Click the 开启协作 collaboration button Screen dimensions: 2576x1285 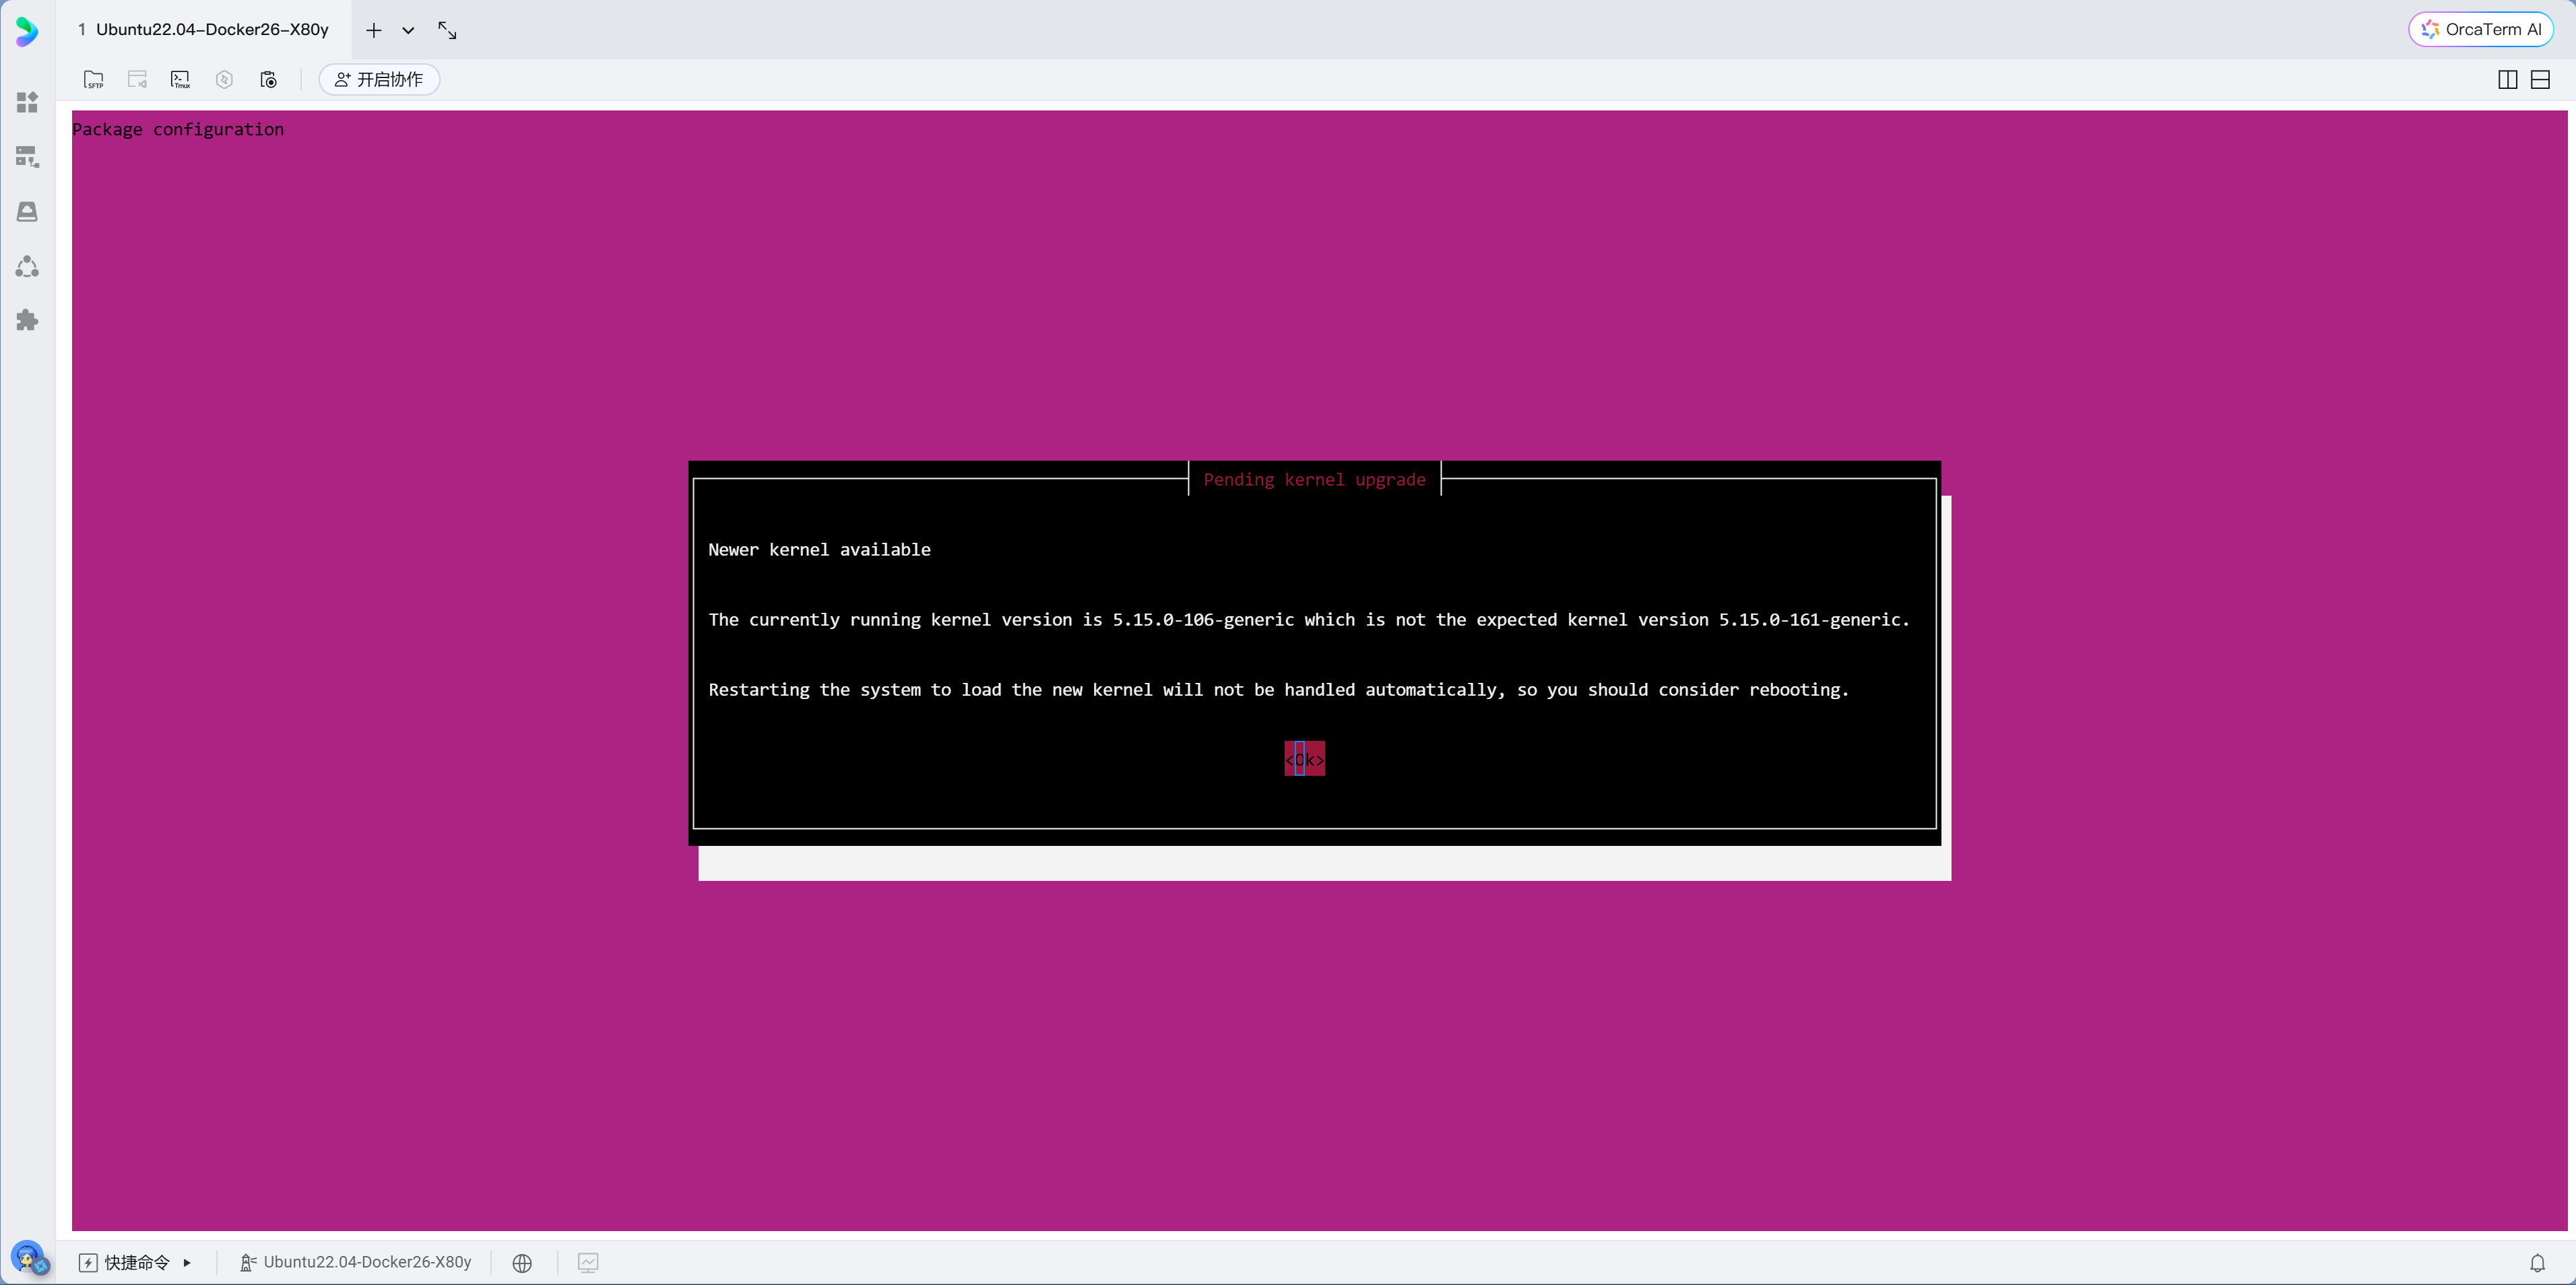coord(378,79)
